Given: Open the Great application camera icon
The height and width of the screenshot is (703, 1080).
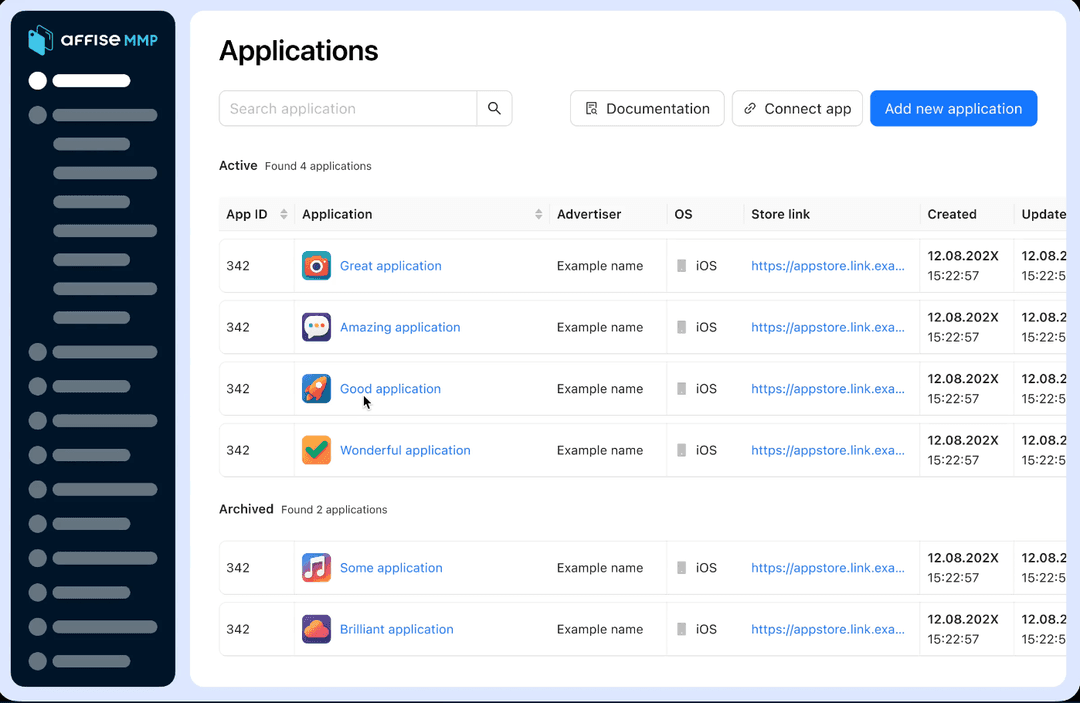Looking at the screenshot, I should click(316, 266).
